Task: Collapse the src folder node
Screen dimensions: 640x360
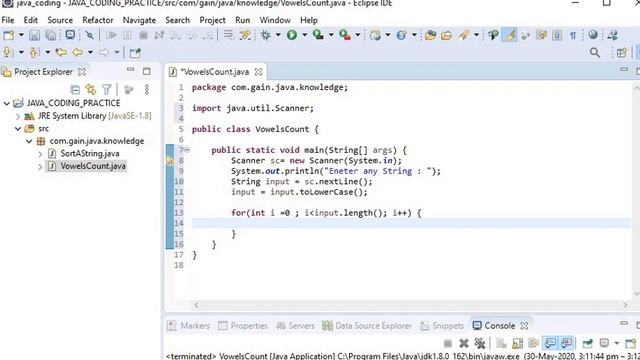Action: 18,129
